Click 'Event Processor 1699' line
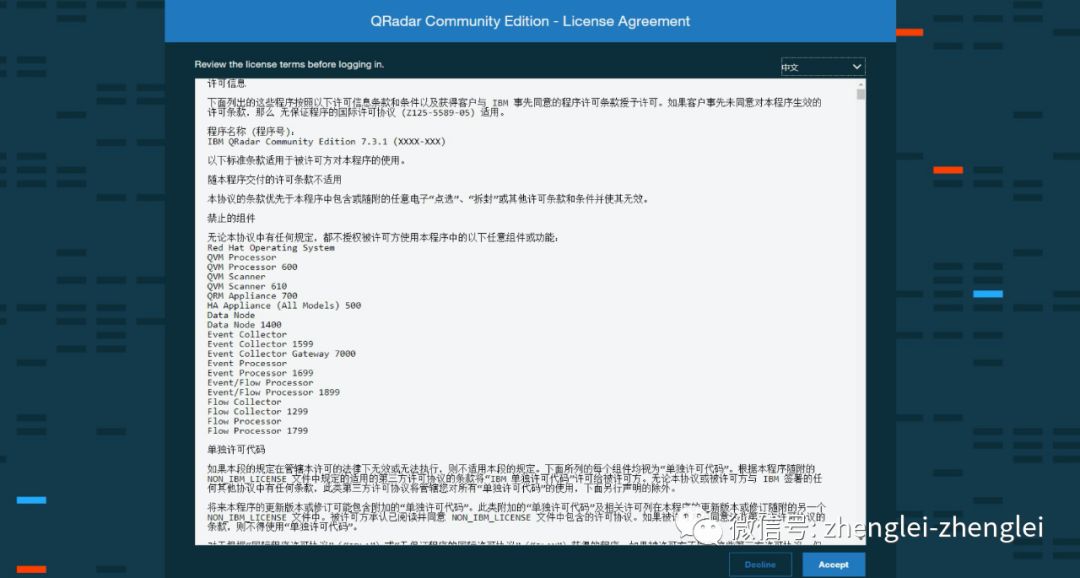Screen dimensions: 1080x578 tap(260, 373)
